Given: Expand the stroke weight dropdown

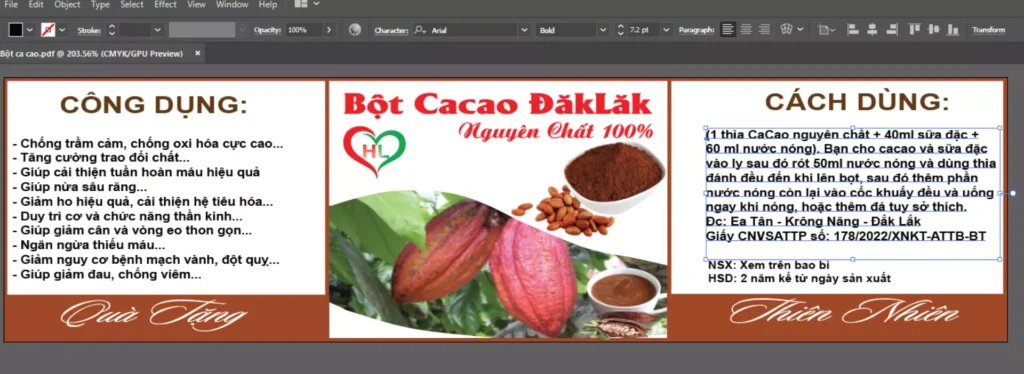Looking at the screenshot, I should [x=157, y=30].
